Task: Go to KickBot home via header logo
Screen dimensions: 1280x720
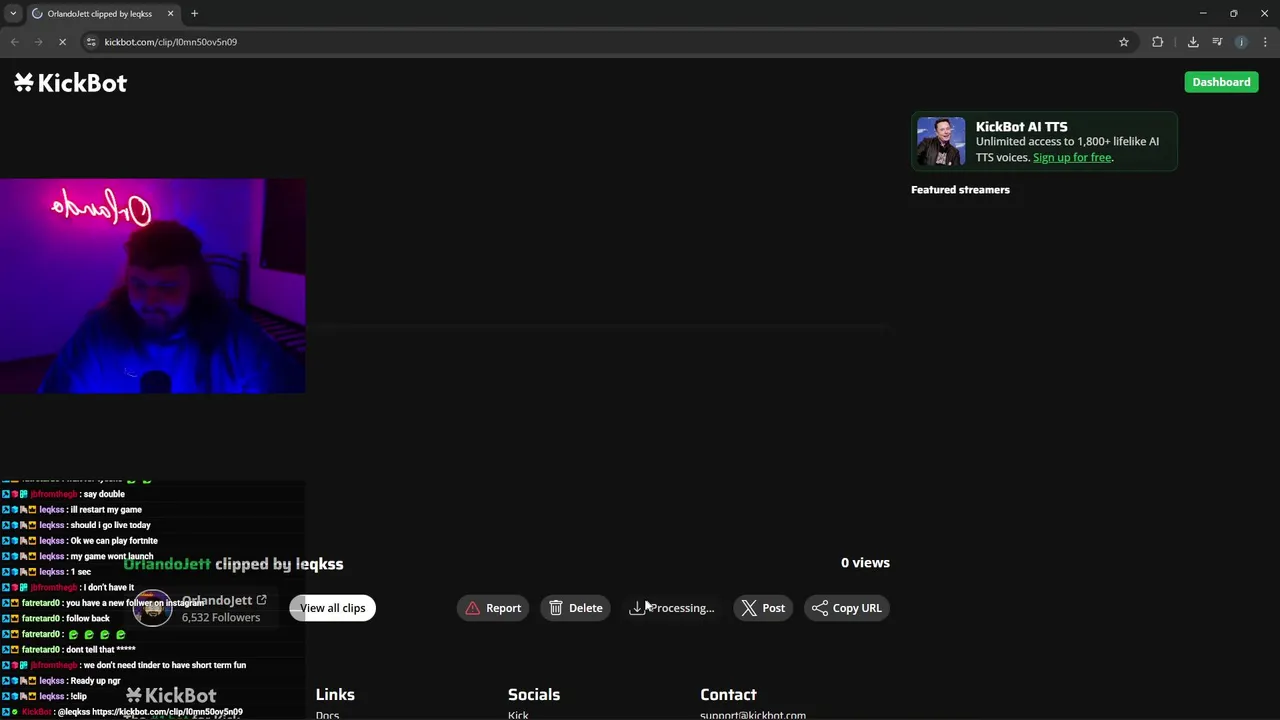Action: [70, 83]
